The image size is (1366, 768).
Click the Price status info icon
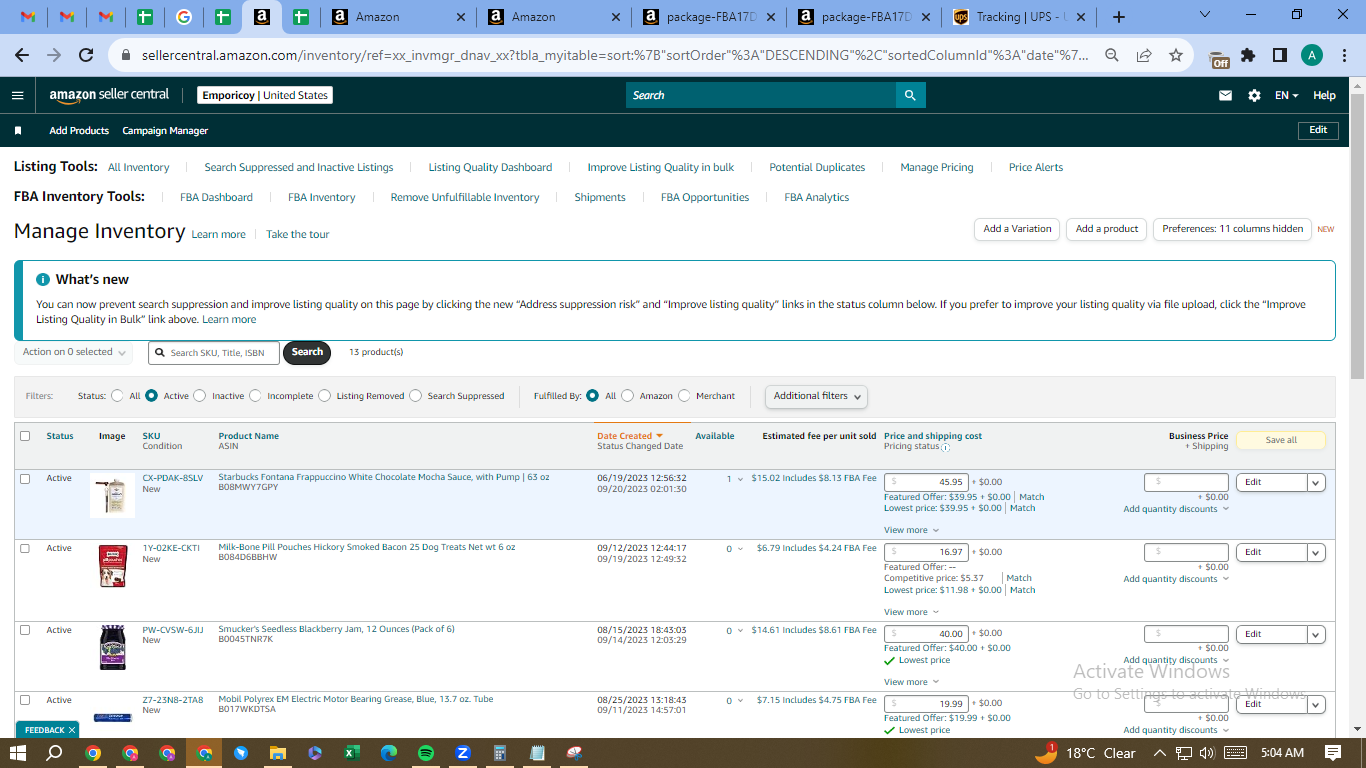(946, 447)
